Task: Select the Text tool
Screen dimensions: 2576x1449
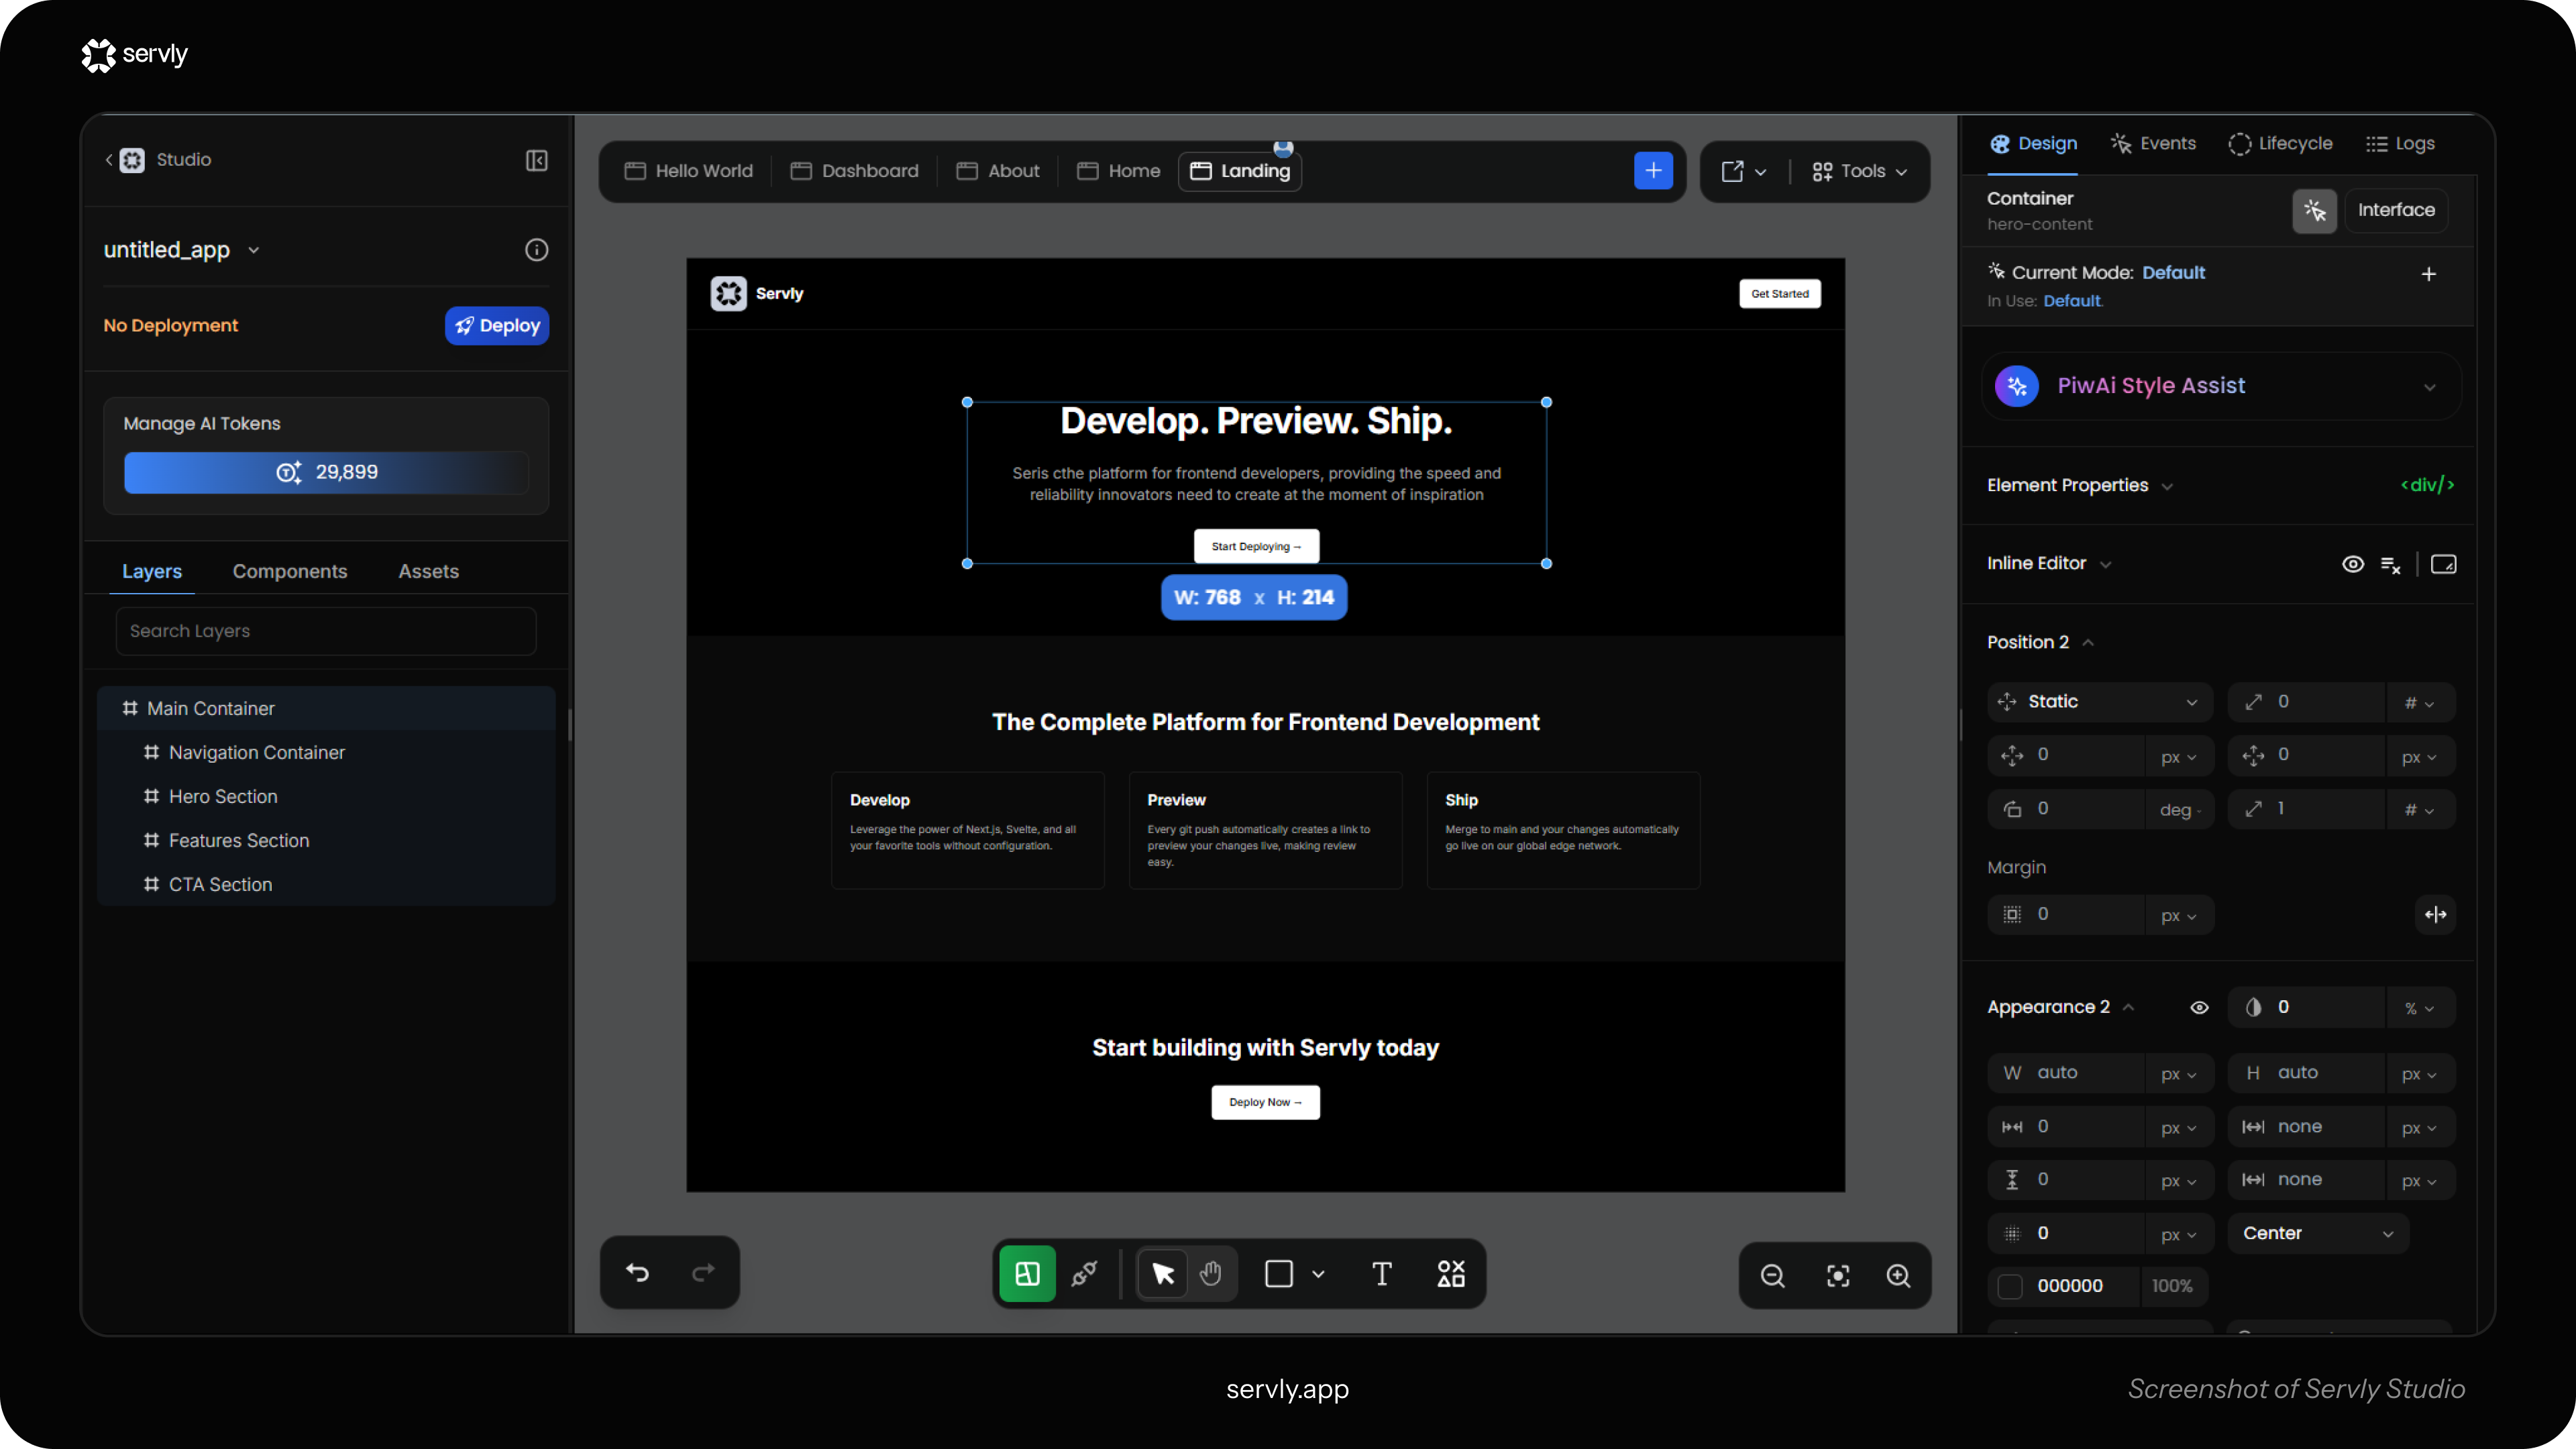Action: coord(1381,1273)
